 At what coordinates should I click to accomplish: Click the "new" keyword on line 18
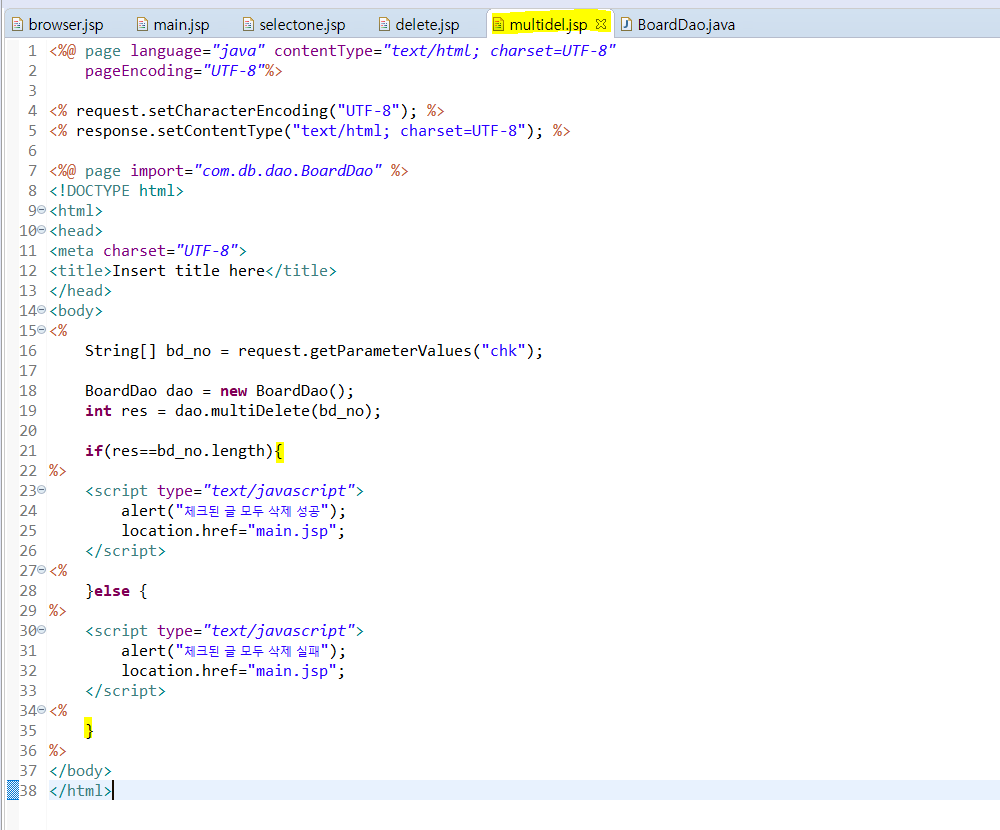click(233, 391)
